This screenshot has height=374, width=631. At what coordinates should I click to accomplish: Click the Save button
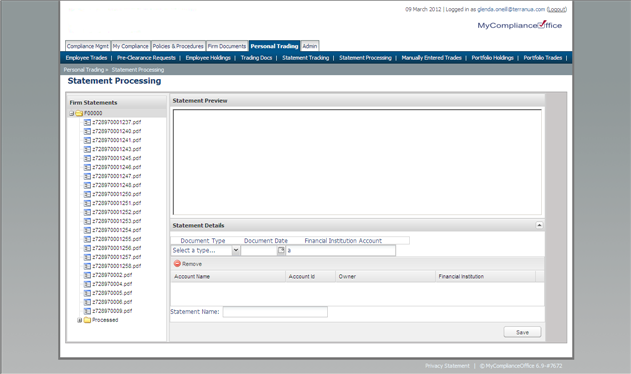pos(522,332)
